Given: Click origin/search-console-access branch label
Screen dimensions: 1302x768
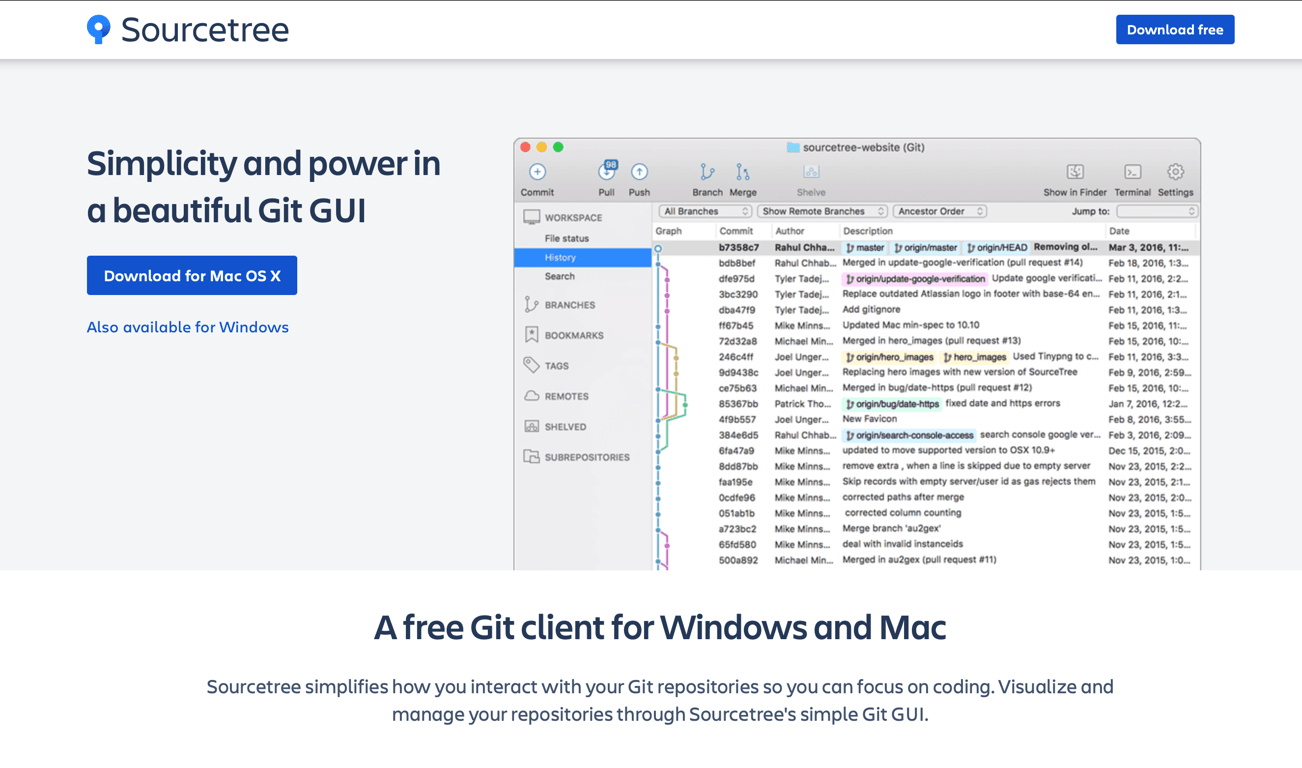Looking at the screenshot, I should (x=909, y=435).
